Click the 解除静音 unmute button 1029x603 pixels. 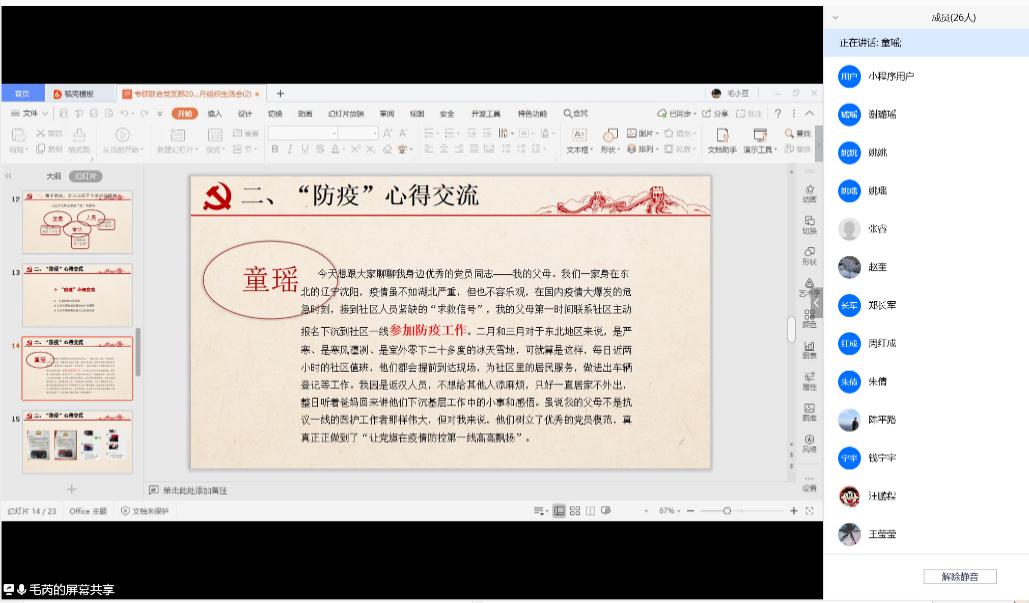[959, 576]
